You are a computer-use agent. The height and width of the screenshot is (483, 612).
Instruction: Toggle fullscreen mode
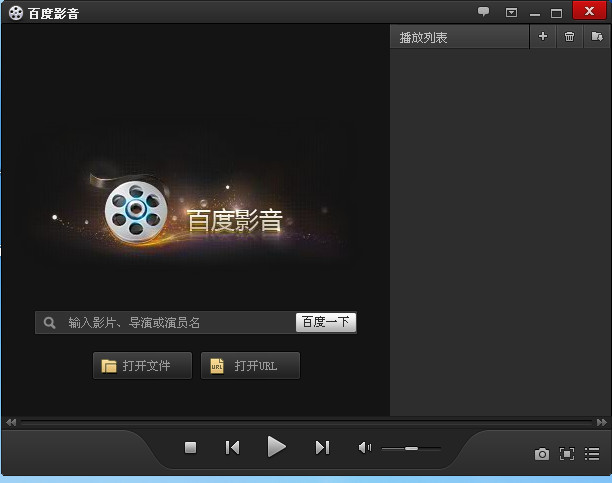[567, 454]
